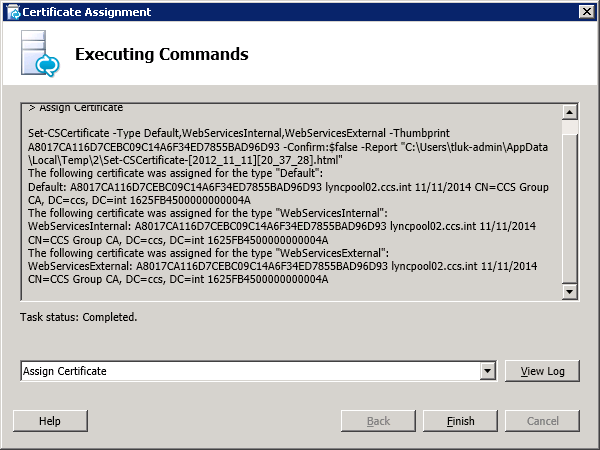Click the log scrollbar up arrow
The image size is (600, 450).
[570, 111]
